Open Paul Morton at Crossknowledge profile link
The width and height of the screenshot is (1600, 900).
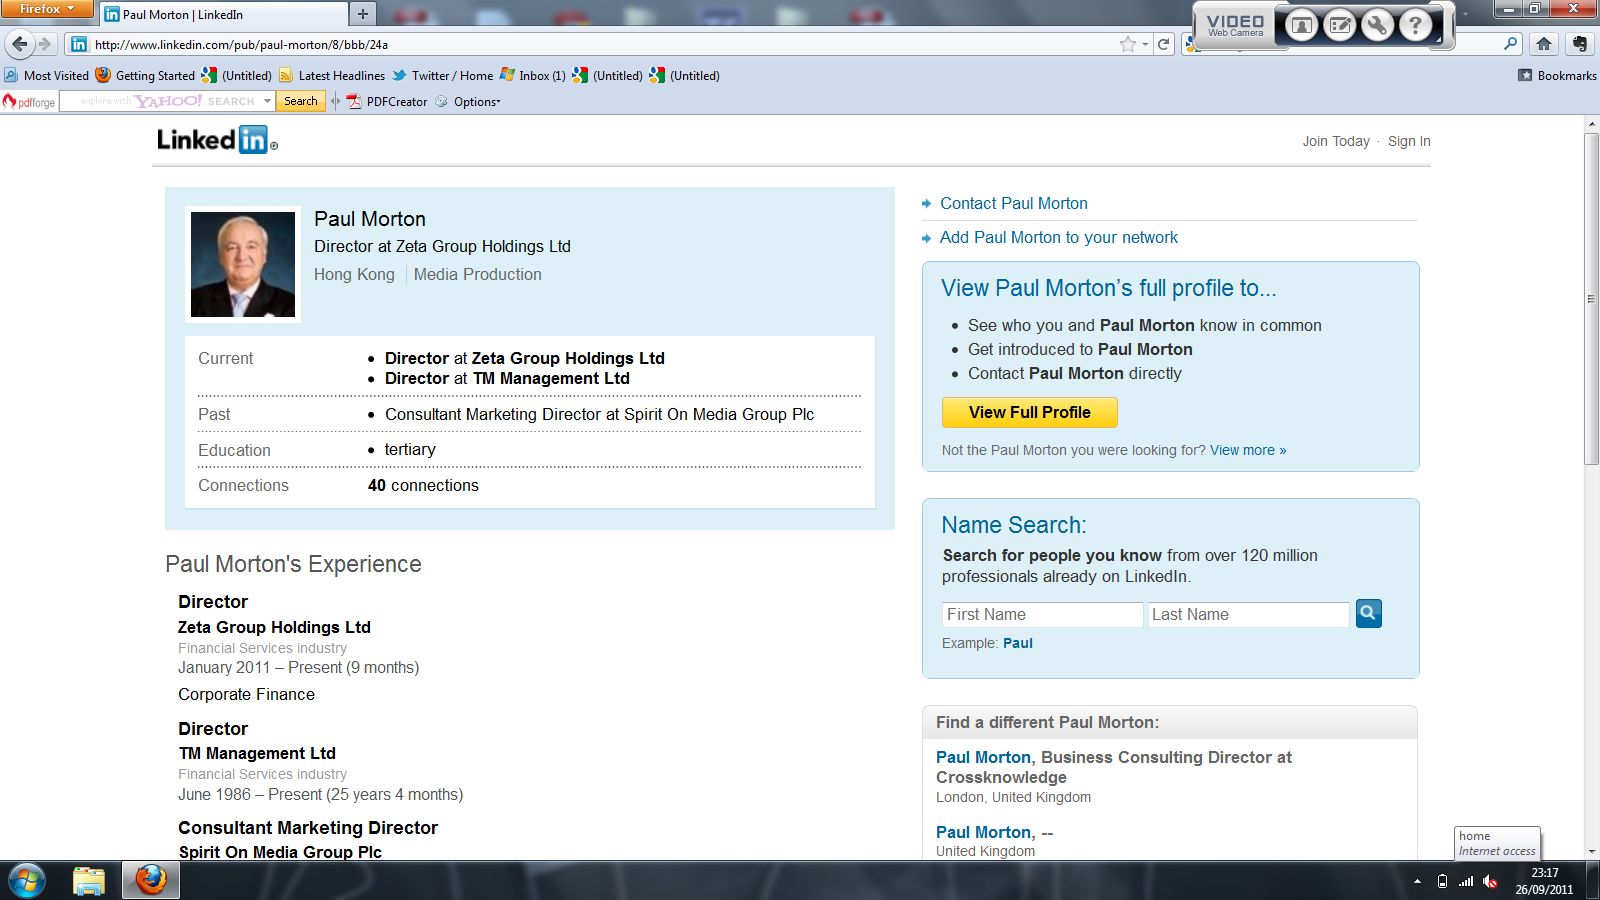983,757
